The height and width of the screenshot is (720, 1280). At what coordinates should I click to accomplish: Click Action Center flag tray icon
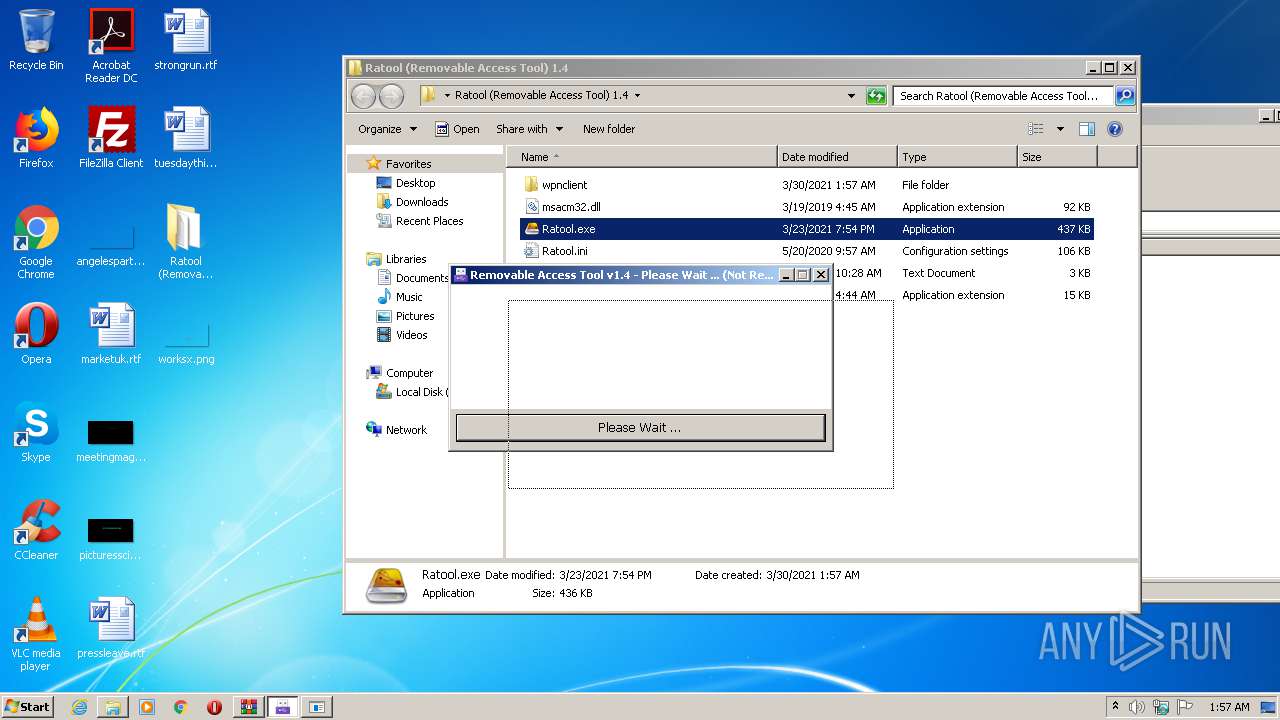(1183, 707)
